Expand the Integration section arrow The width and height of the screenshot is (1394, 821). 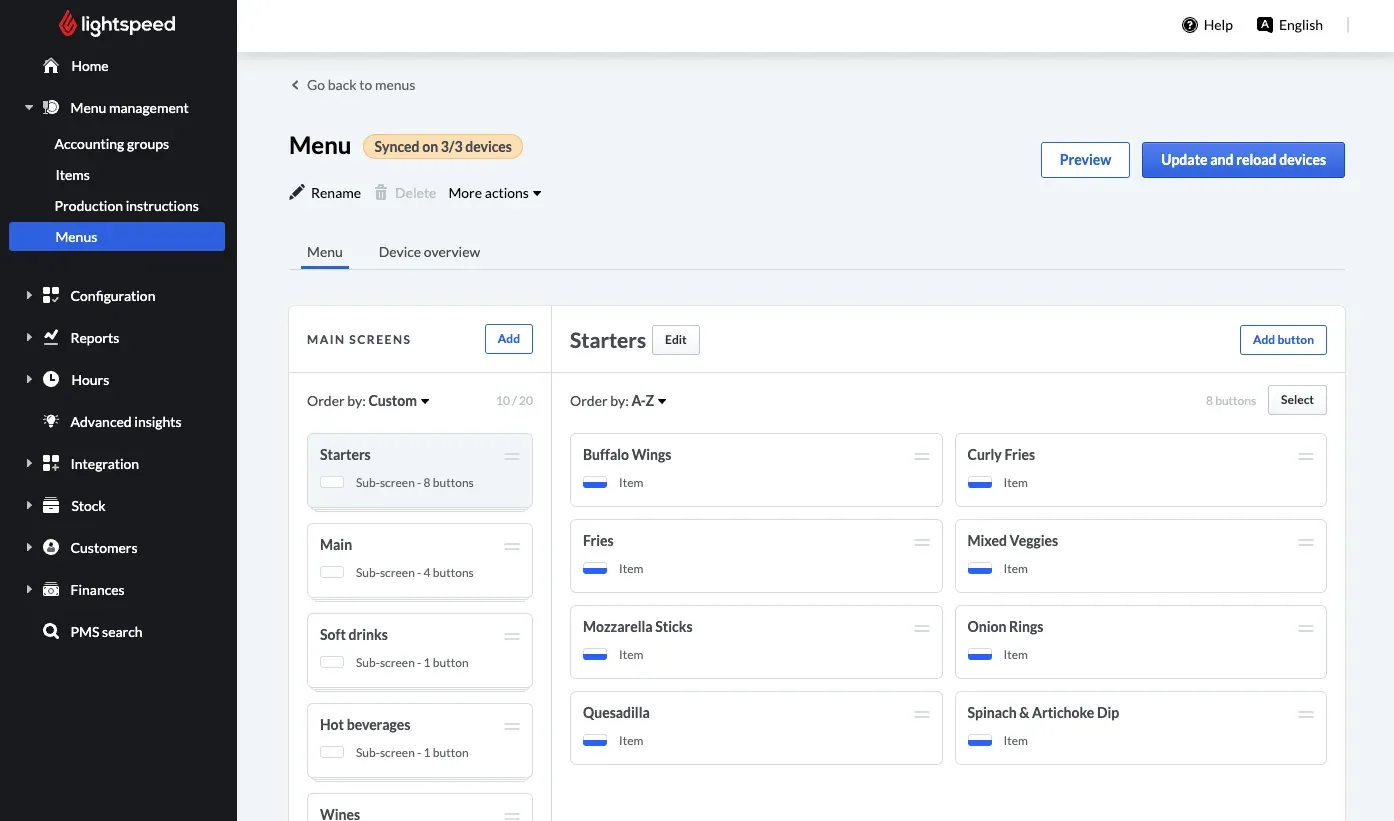click(29, 464)
